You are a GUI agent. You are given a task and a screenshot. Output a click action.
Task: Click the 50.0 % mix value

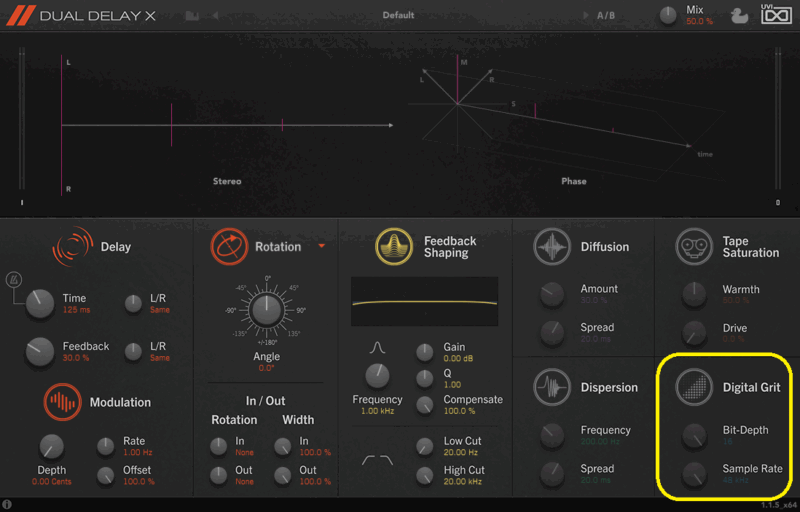[x=699, y=21]
